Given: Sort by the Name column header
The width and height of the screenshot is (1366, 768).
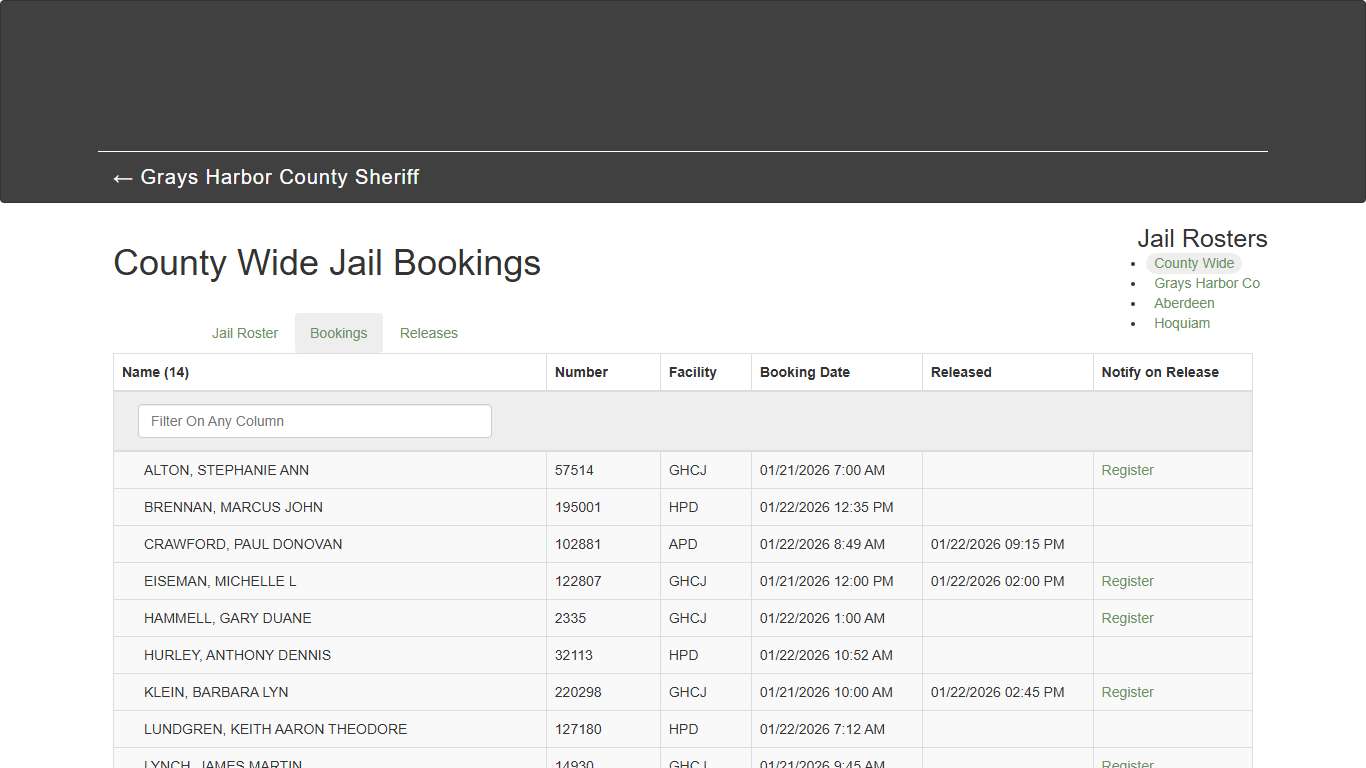Looking at the screenshot, I should pos(155,371).
